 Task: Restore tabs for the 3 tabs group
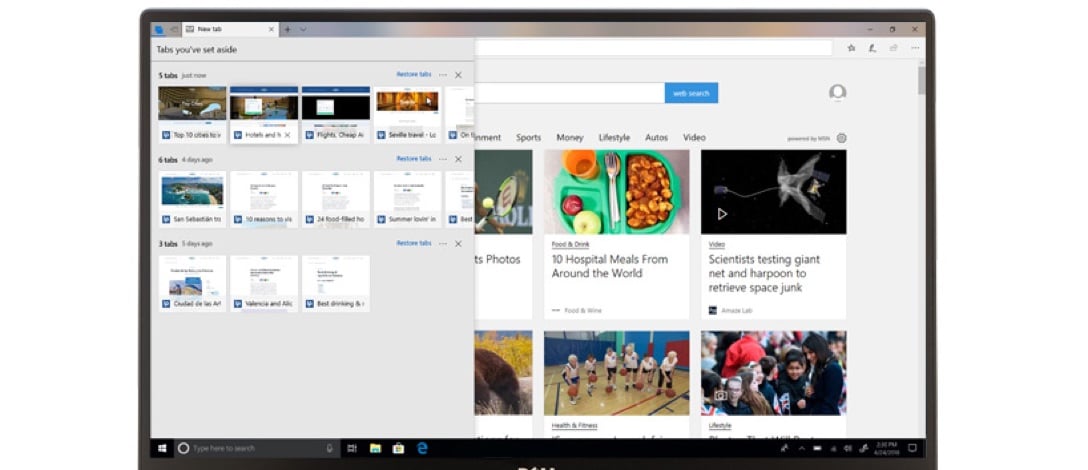(x=414, y=244)
